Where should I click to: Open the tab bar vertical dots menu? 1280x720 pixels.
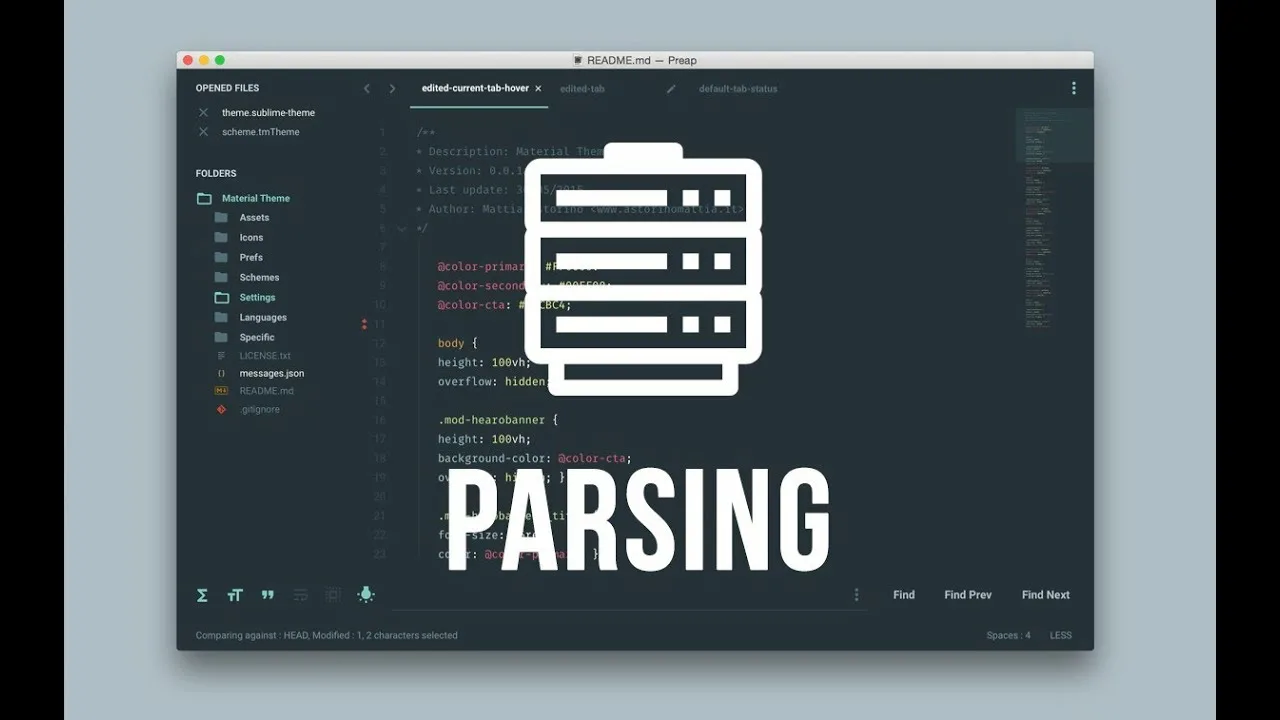coord(1074,88)
